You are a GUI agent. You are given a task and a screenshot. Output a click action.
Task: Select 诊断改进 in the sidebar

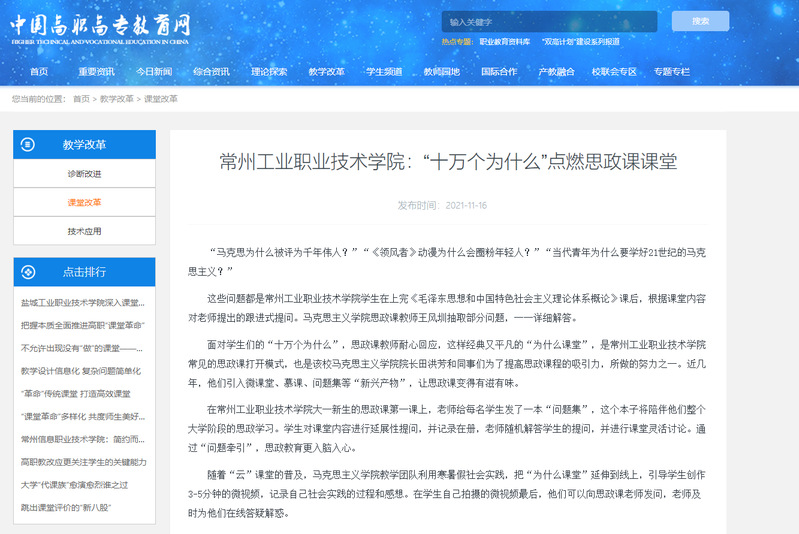coord(84,173)
